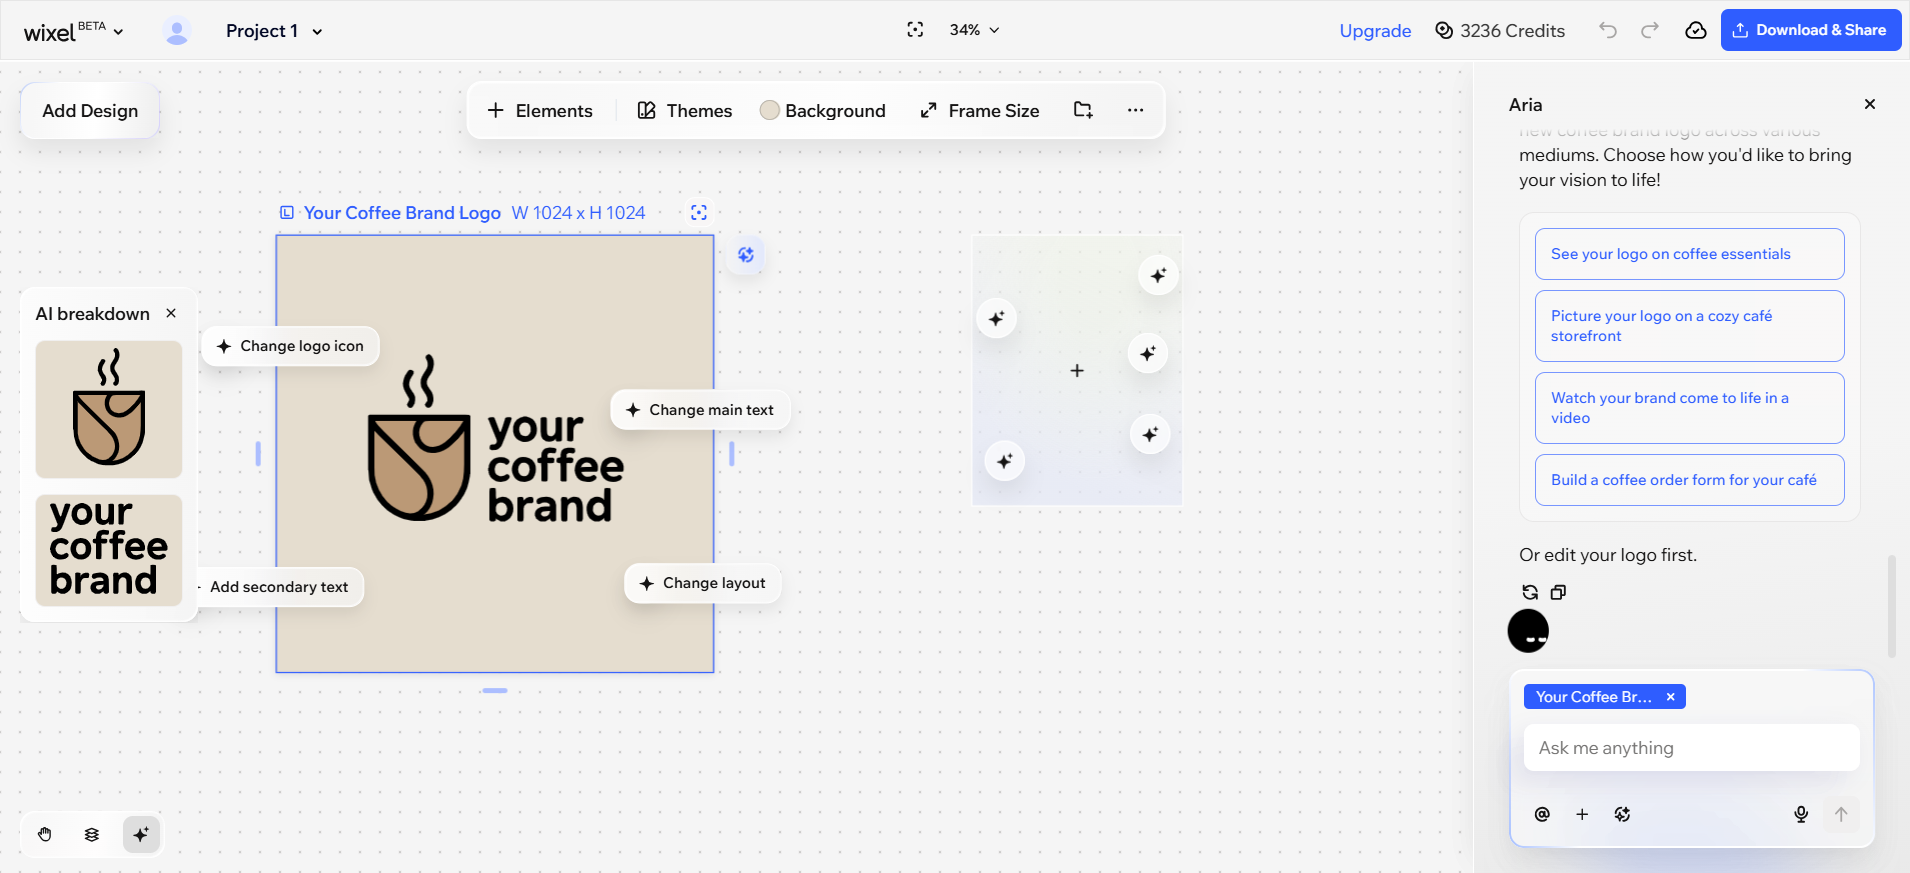Click the 'your coffee brand' text on canvas
1910x873 pixels.
555,467
